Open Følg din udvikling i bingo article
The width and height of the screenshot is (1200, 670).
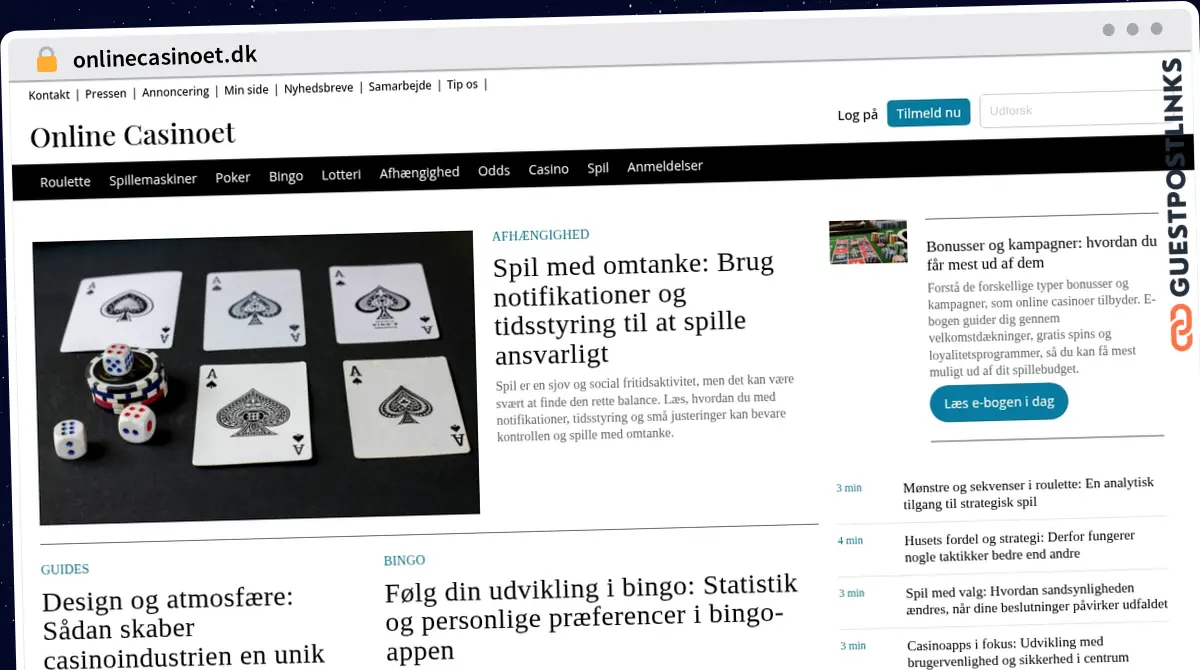point(592,617)
